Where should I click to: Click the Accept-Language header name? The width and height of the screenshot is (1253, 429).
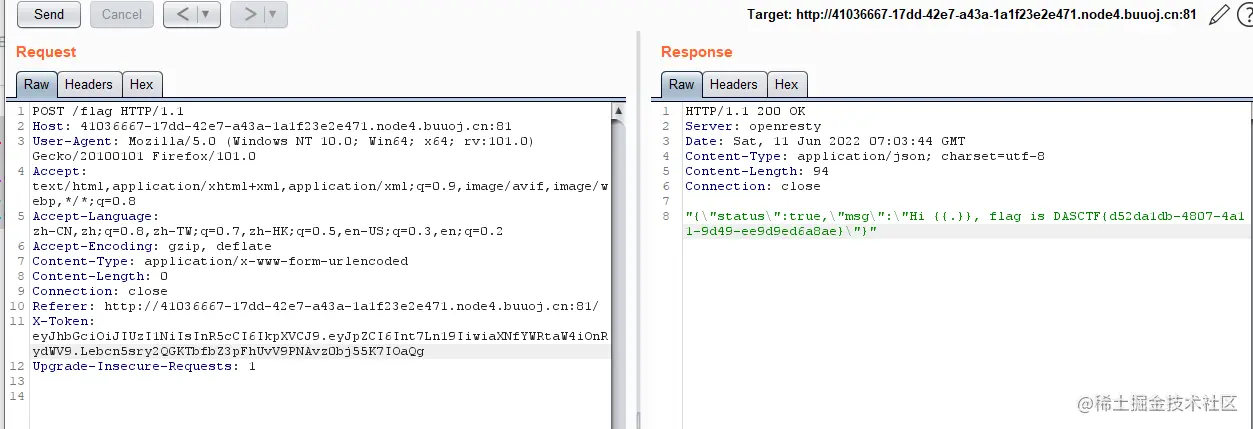(x=95, y=216)
